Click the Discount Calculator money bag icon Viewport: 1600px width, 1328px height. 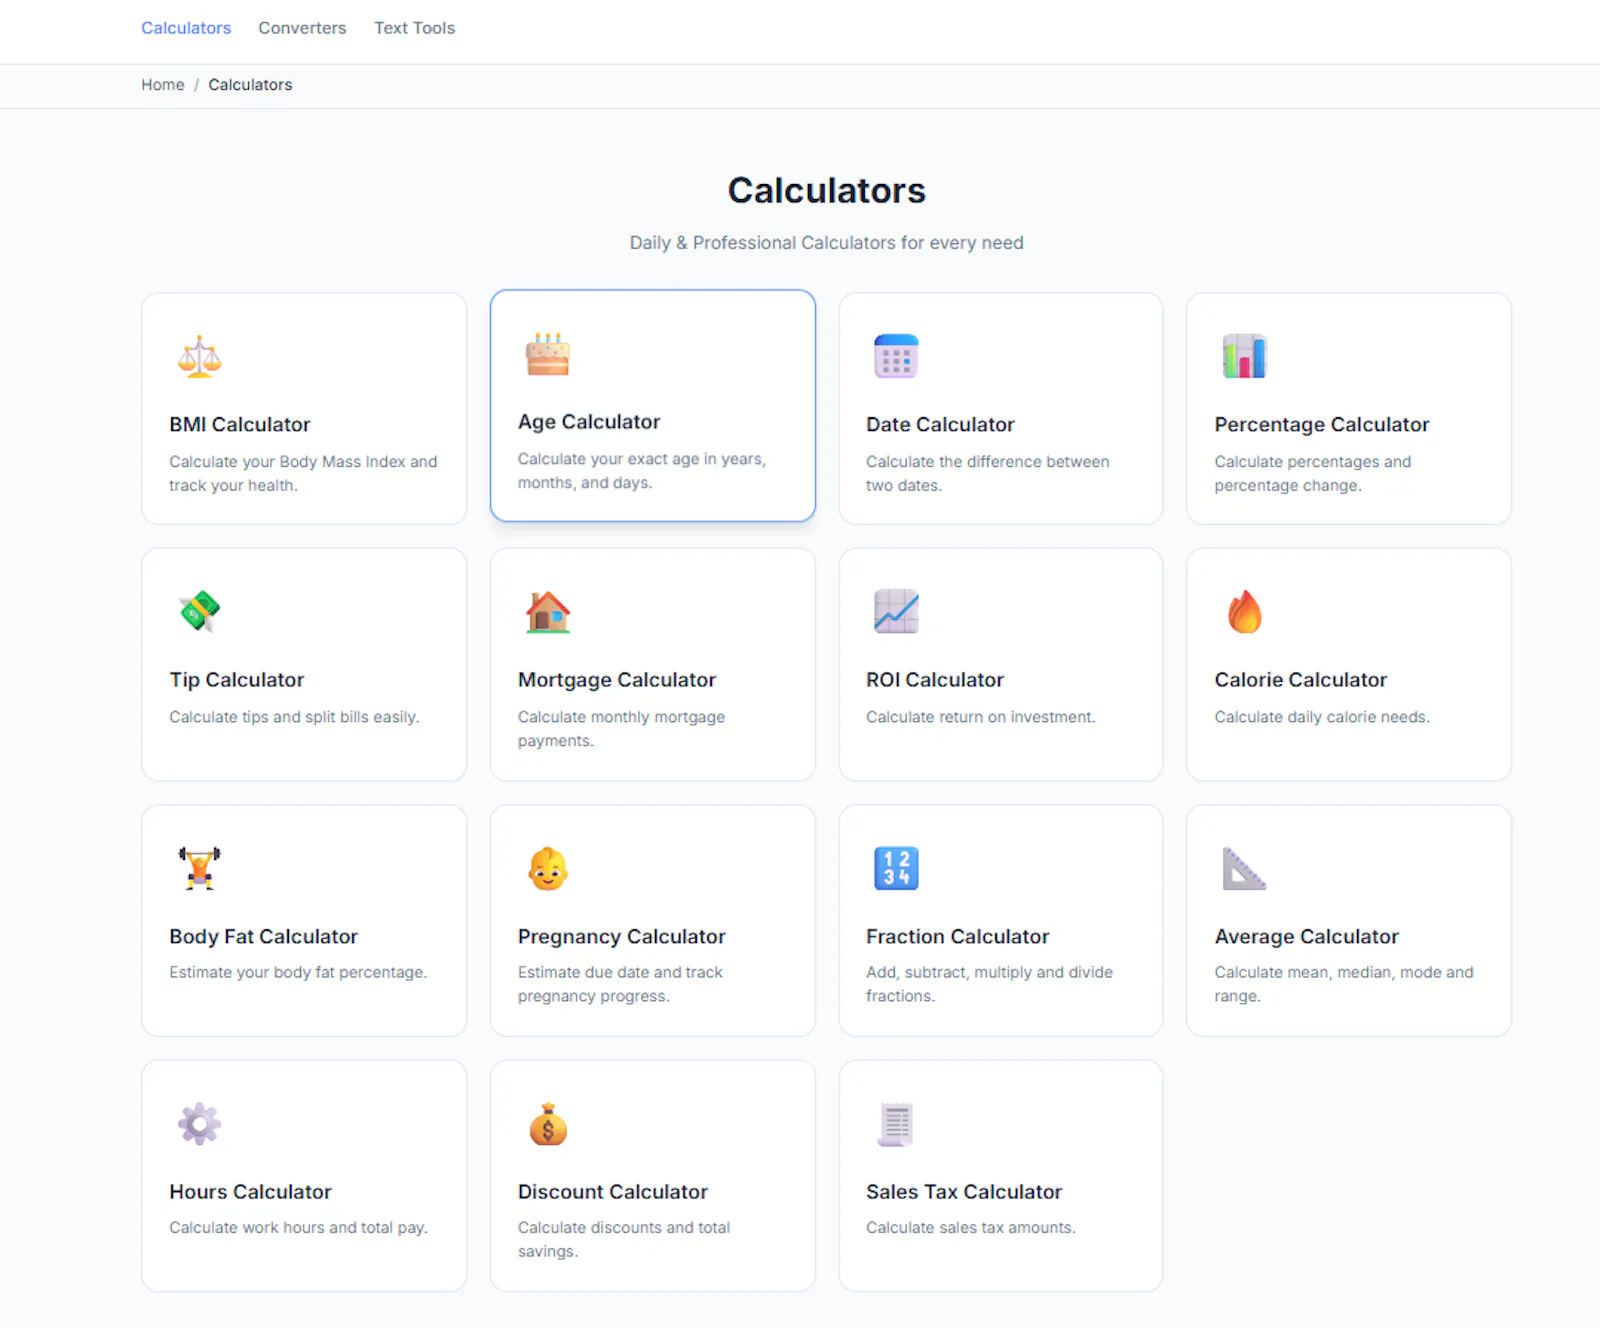click(548, 1124)
